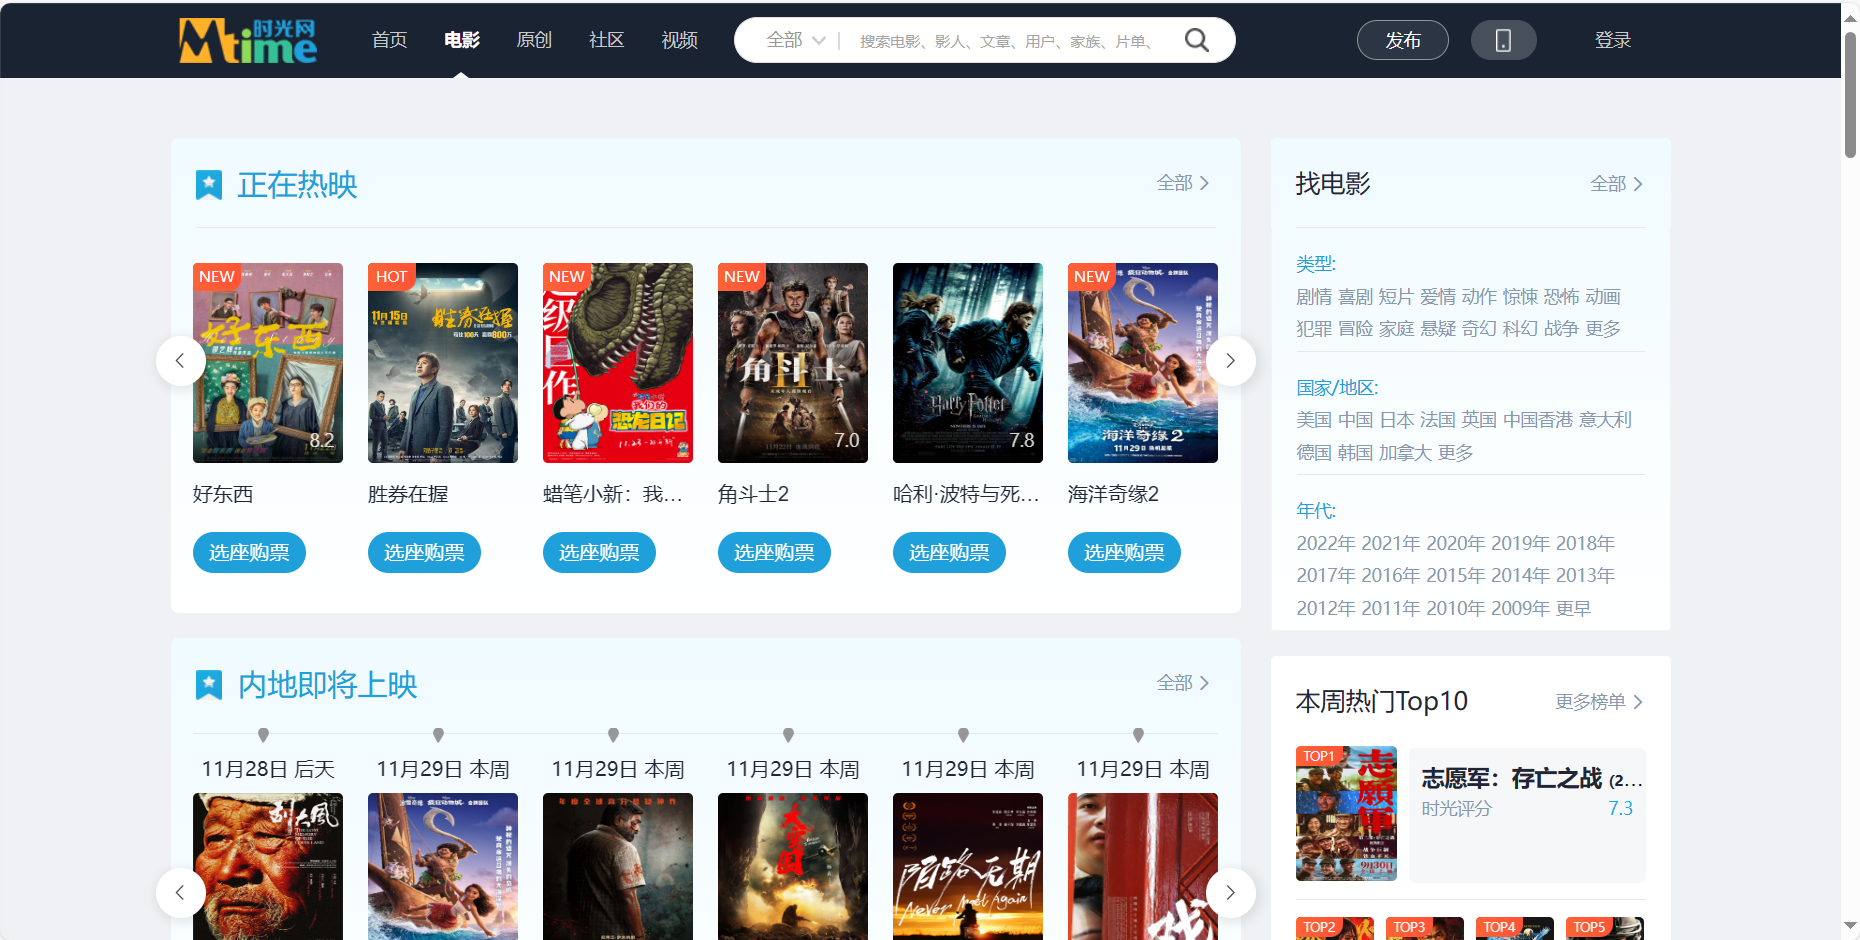Expand 更多榜单 in weekly Top10 panel
This screenshot has height=940, width=1860.
point(1597,702)
